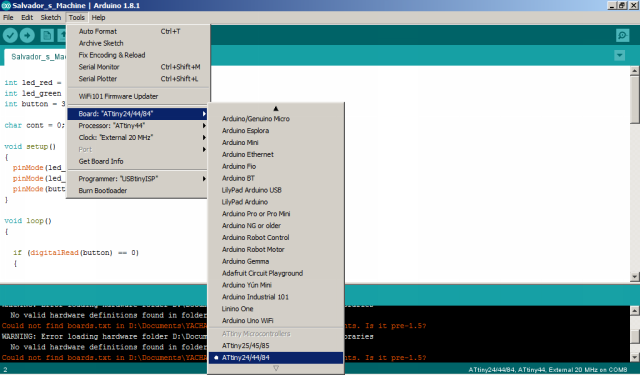This screenshot has height=375, width=640.
Task: Expand the Clock External 20 MHz submenu
Action: coord(138,138)
